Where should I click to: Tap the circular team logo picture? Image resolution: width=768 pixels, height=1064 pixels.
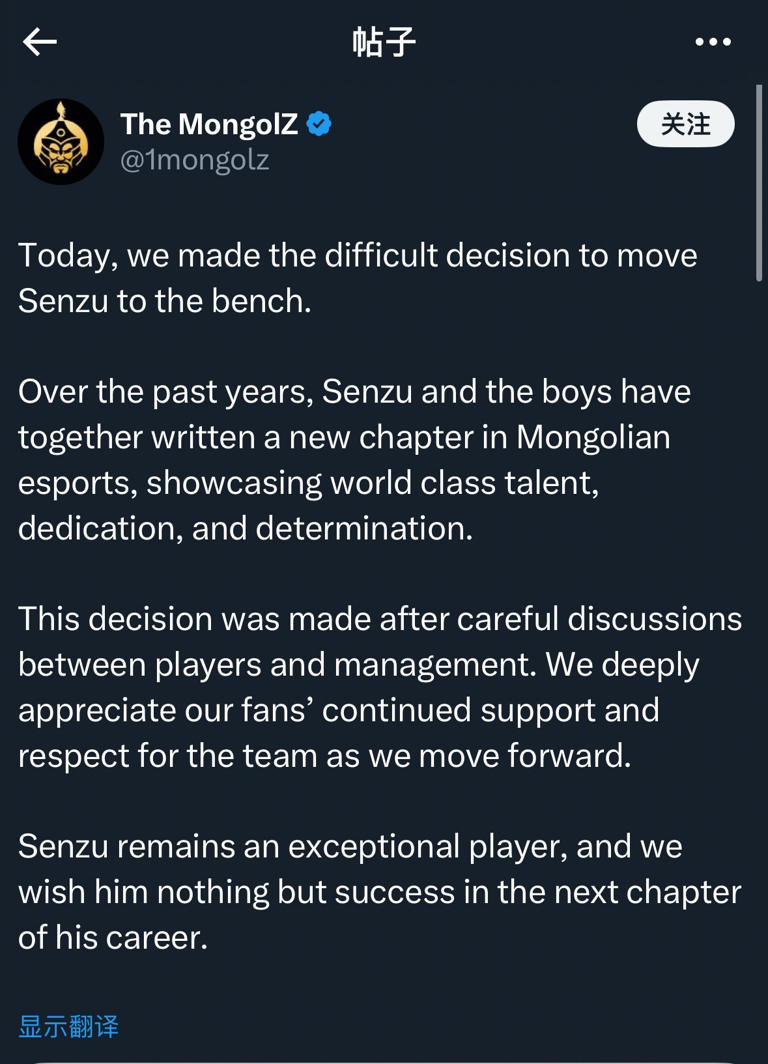click(x=61, y=141)
